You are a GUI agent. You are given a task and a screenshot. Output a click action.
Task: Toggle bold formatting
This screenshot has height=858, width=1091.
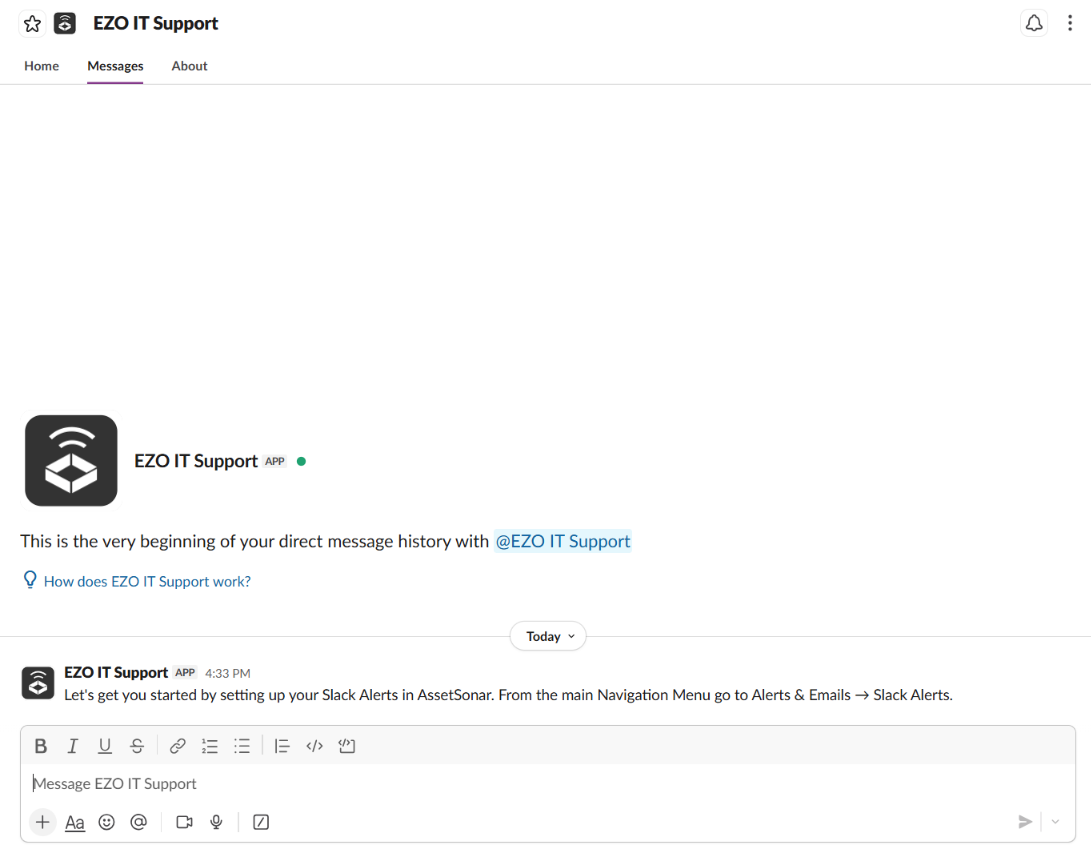pyautogui.click(x=41, y=746)
